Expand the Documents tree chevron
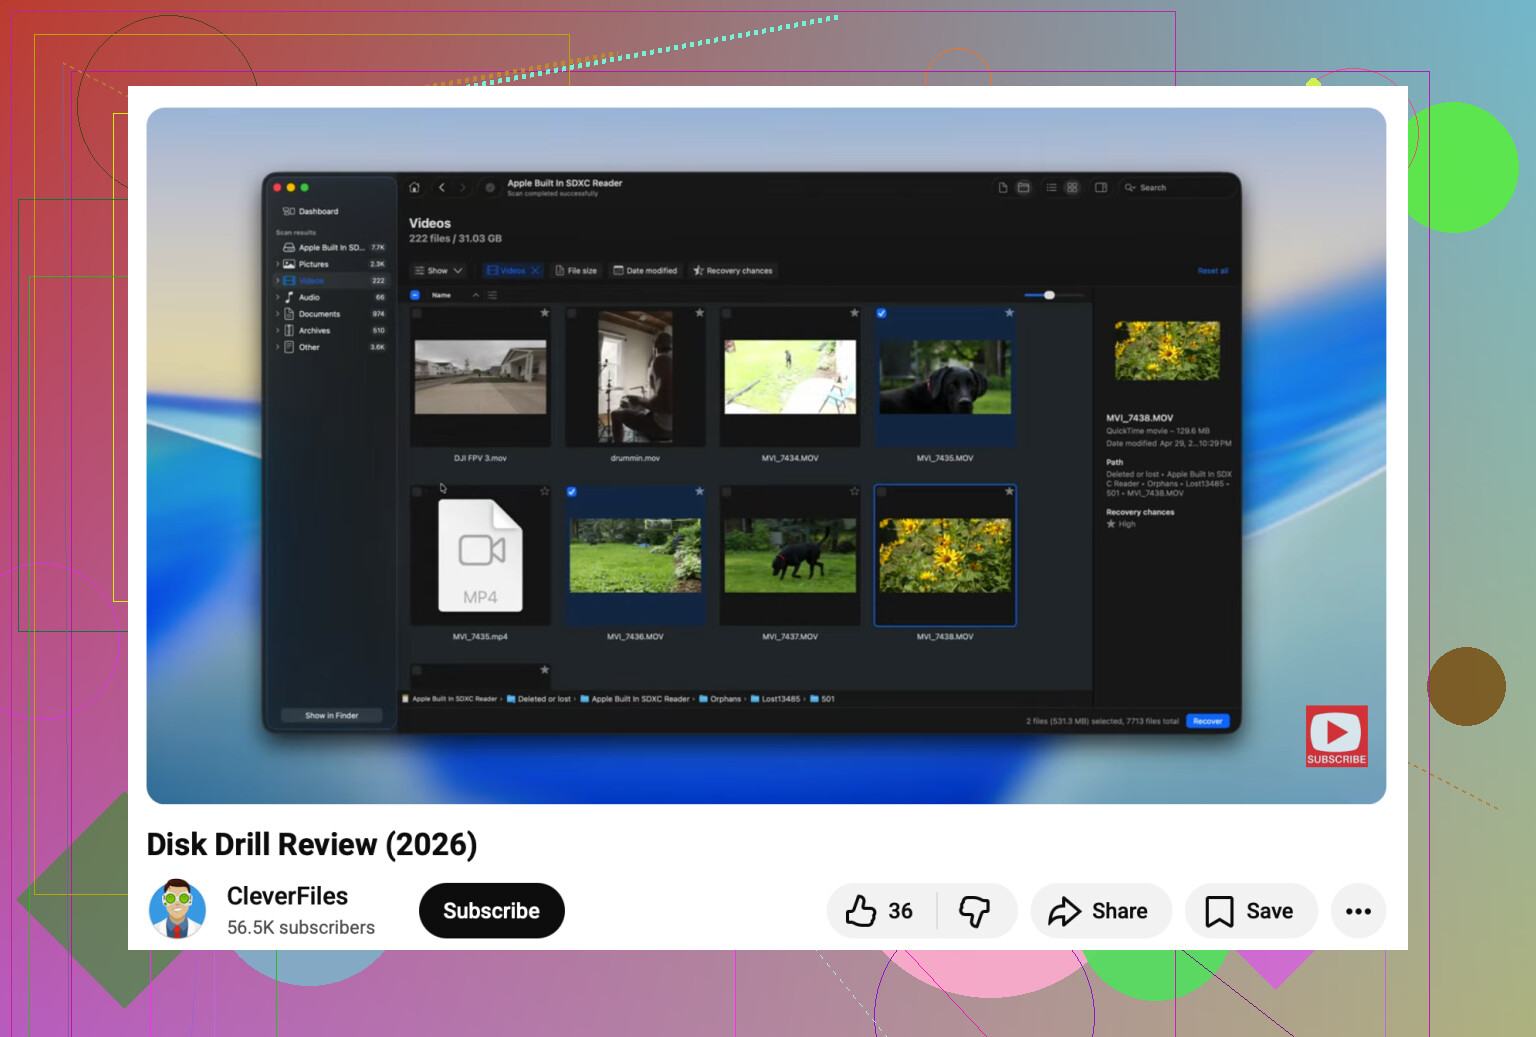The width and height of the screenshot is (1536, 1037). pyautogui.click(x=277, y=314)
